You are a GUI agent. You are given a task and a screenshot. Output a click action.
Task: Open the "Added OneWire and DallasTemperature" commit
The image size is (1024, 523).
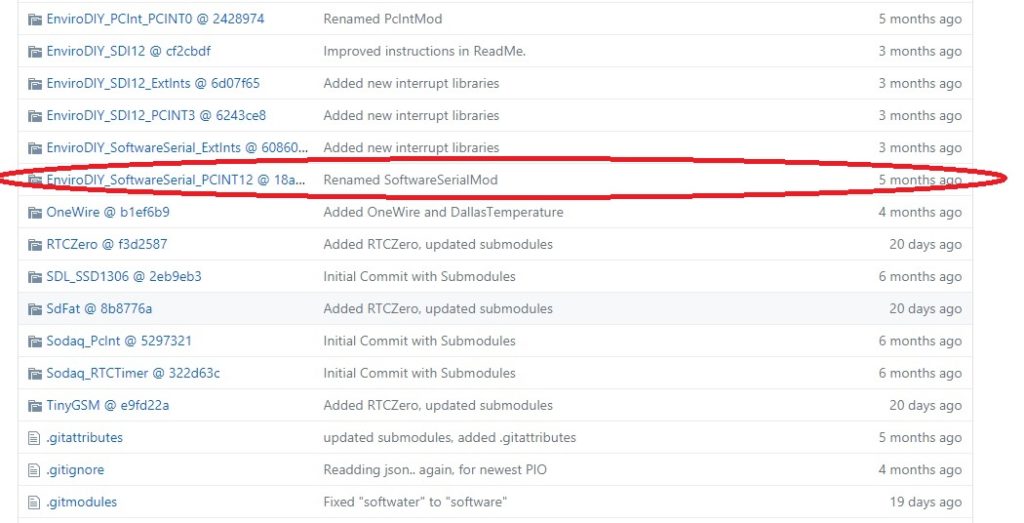tap(443, 212)
